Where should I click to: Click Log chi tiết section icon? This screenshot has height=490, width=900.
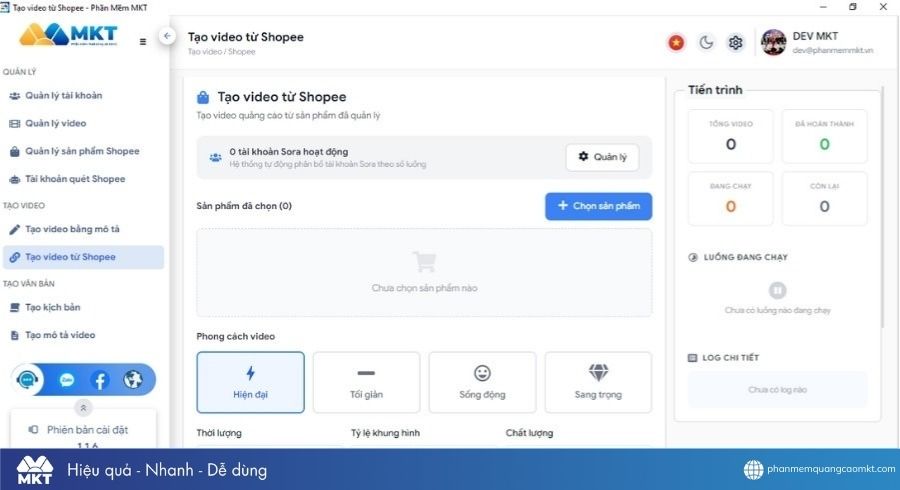692,358
